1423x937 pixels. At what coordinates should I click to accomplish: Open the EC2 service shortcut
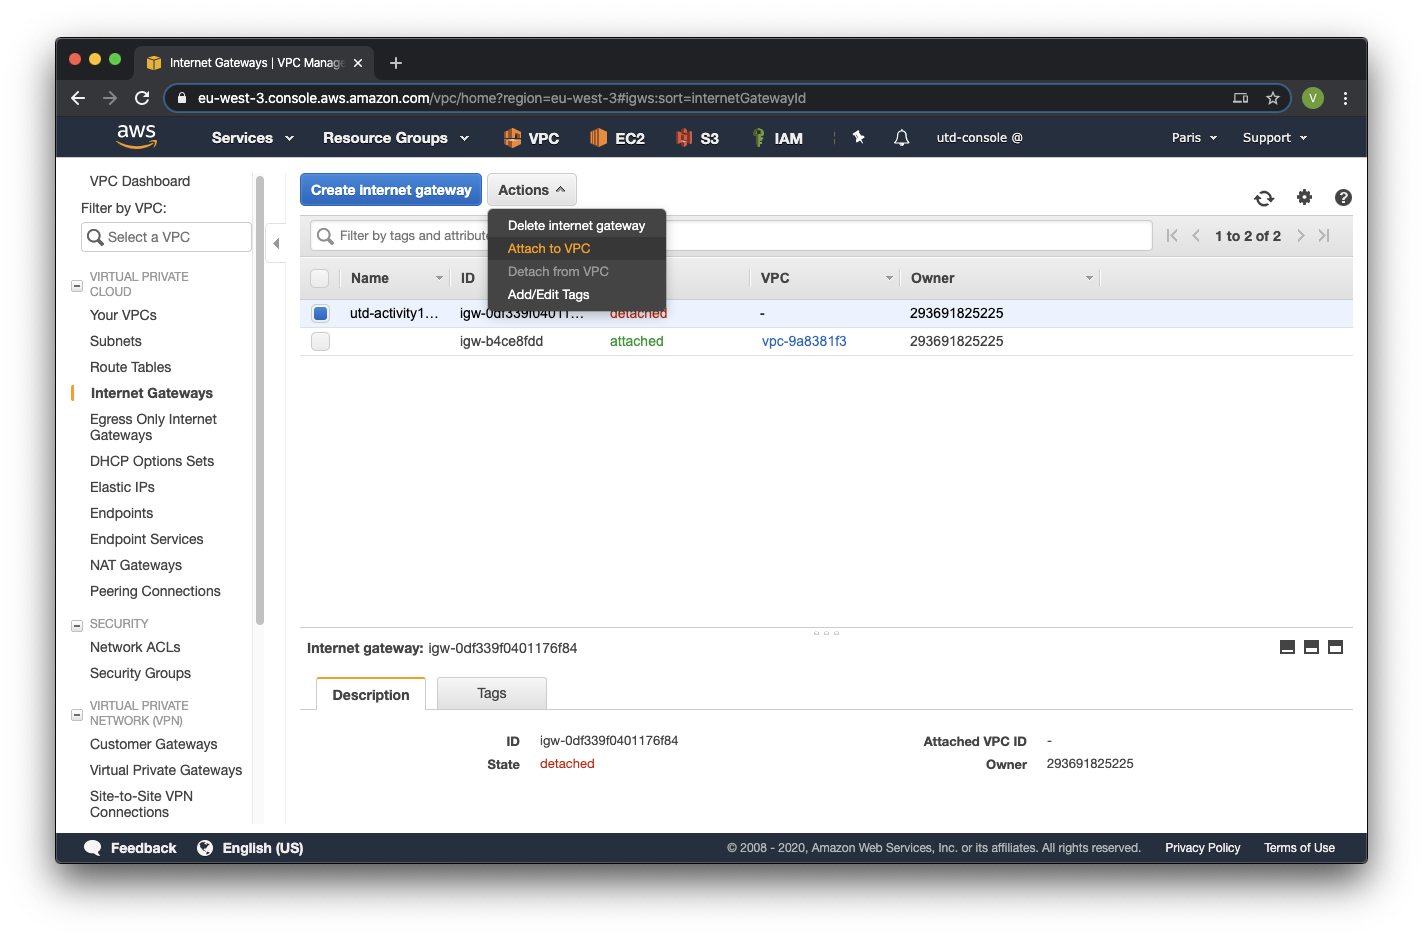[x=617, y=138]
